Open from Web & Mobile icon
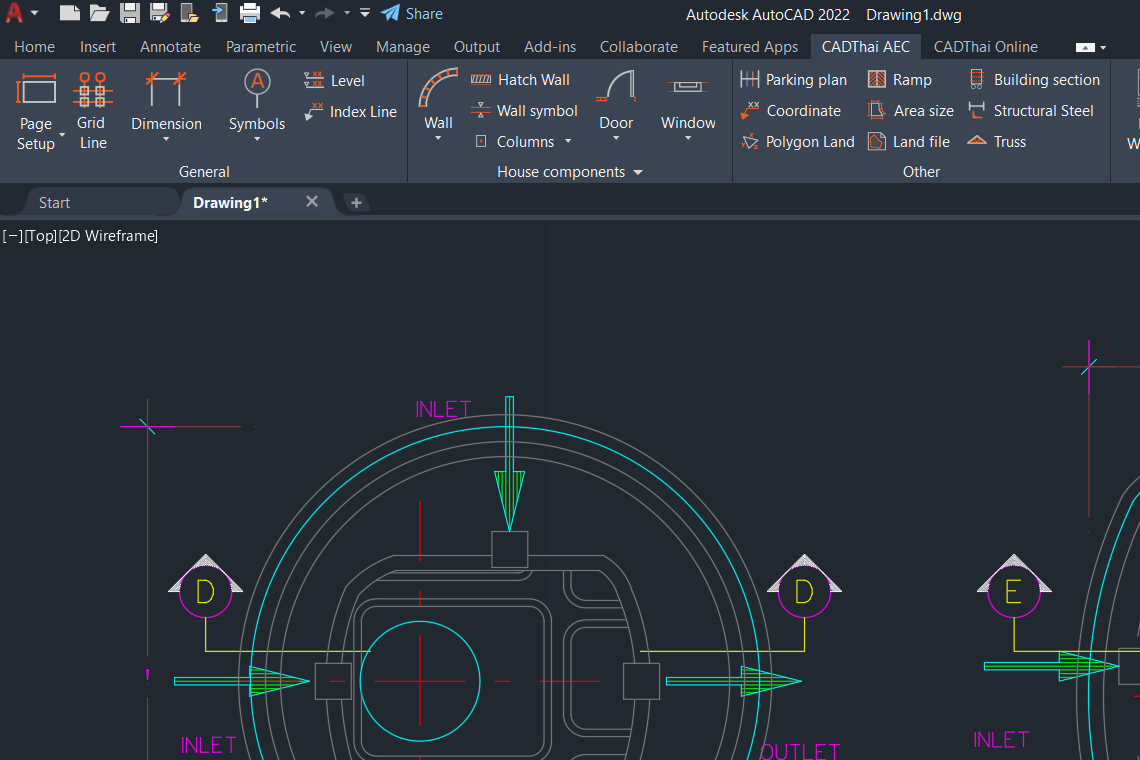Screen dimensions: 1140x760 [x=189, y=13]
